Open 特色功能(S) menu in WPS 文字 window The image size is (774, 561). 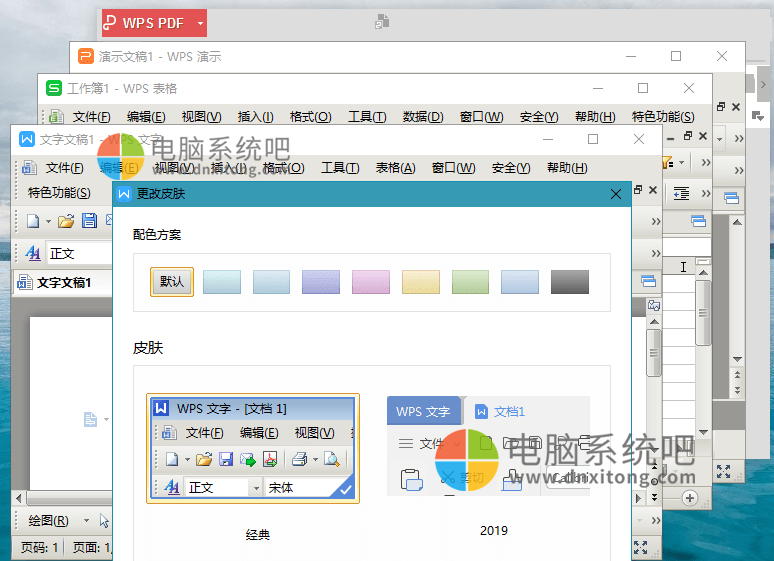(59, 193)
